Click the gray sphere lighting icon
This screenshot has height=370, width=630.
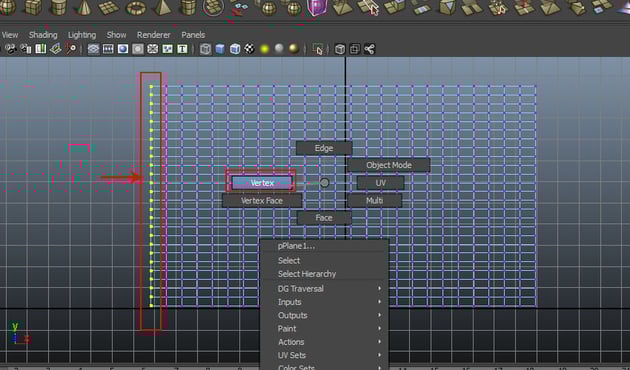click(x=279, y=49)
